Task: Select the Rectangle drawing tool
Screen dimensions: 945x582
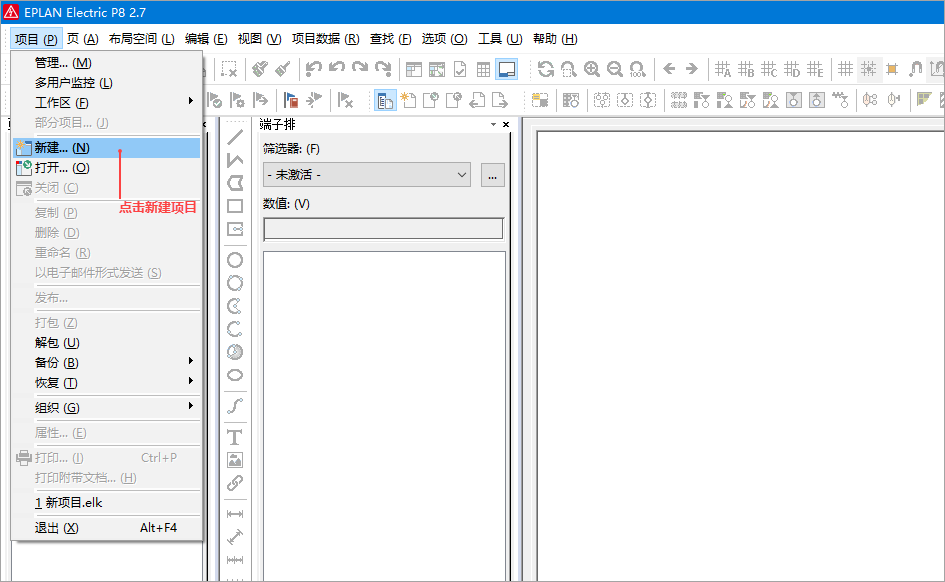Action: pos(235,206)
